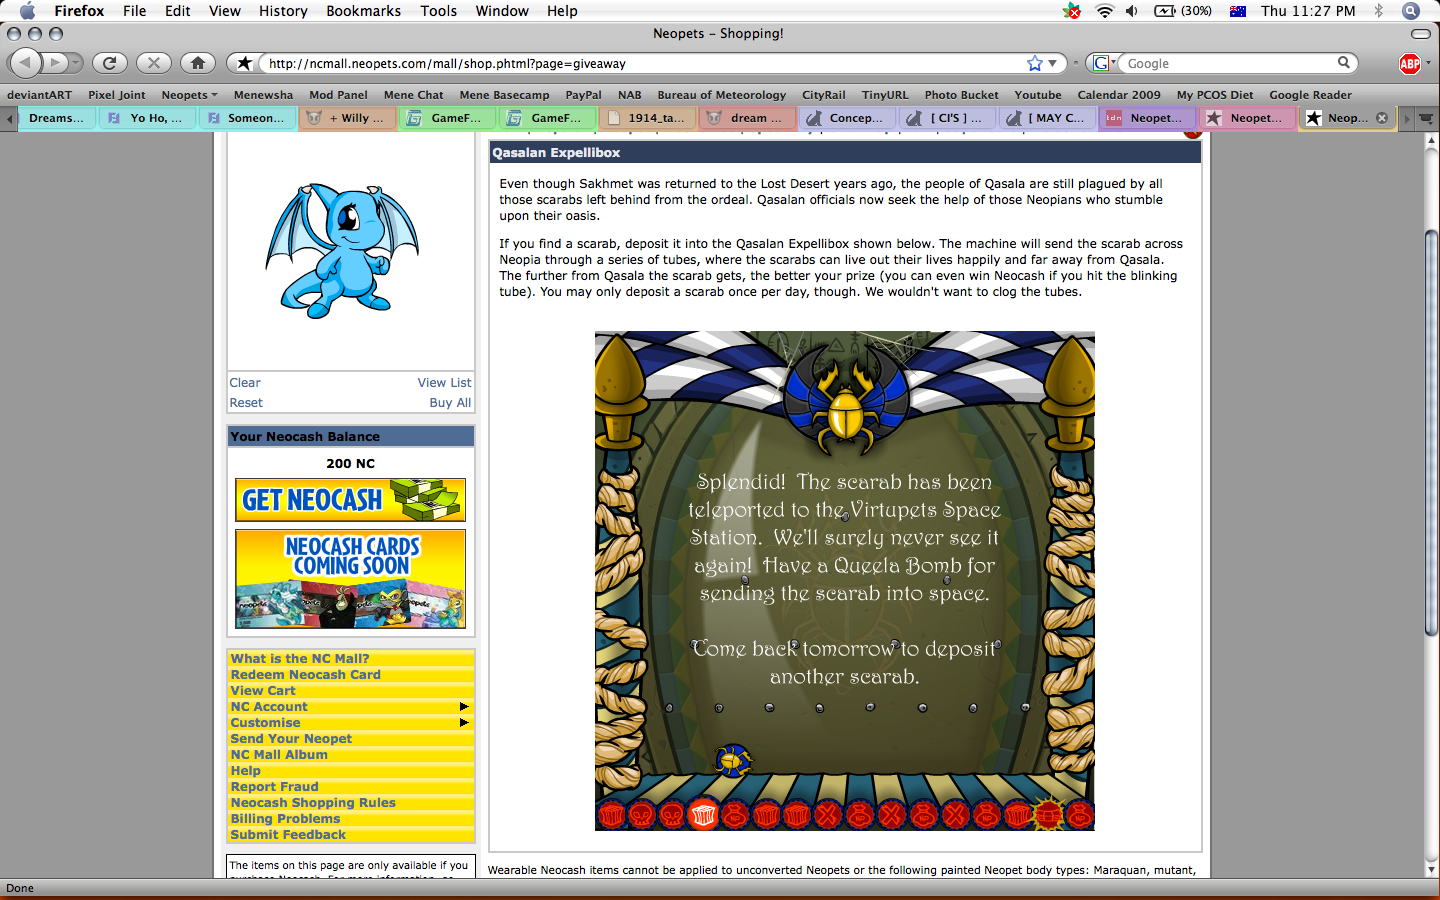Click the battery 30% indicator
This screenshot has width=1440, height=900.
click(x=1183, y=11)
